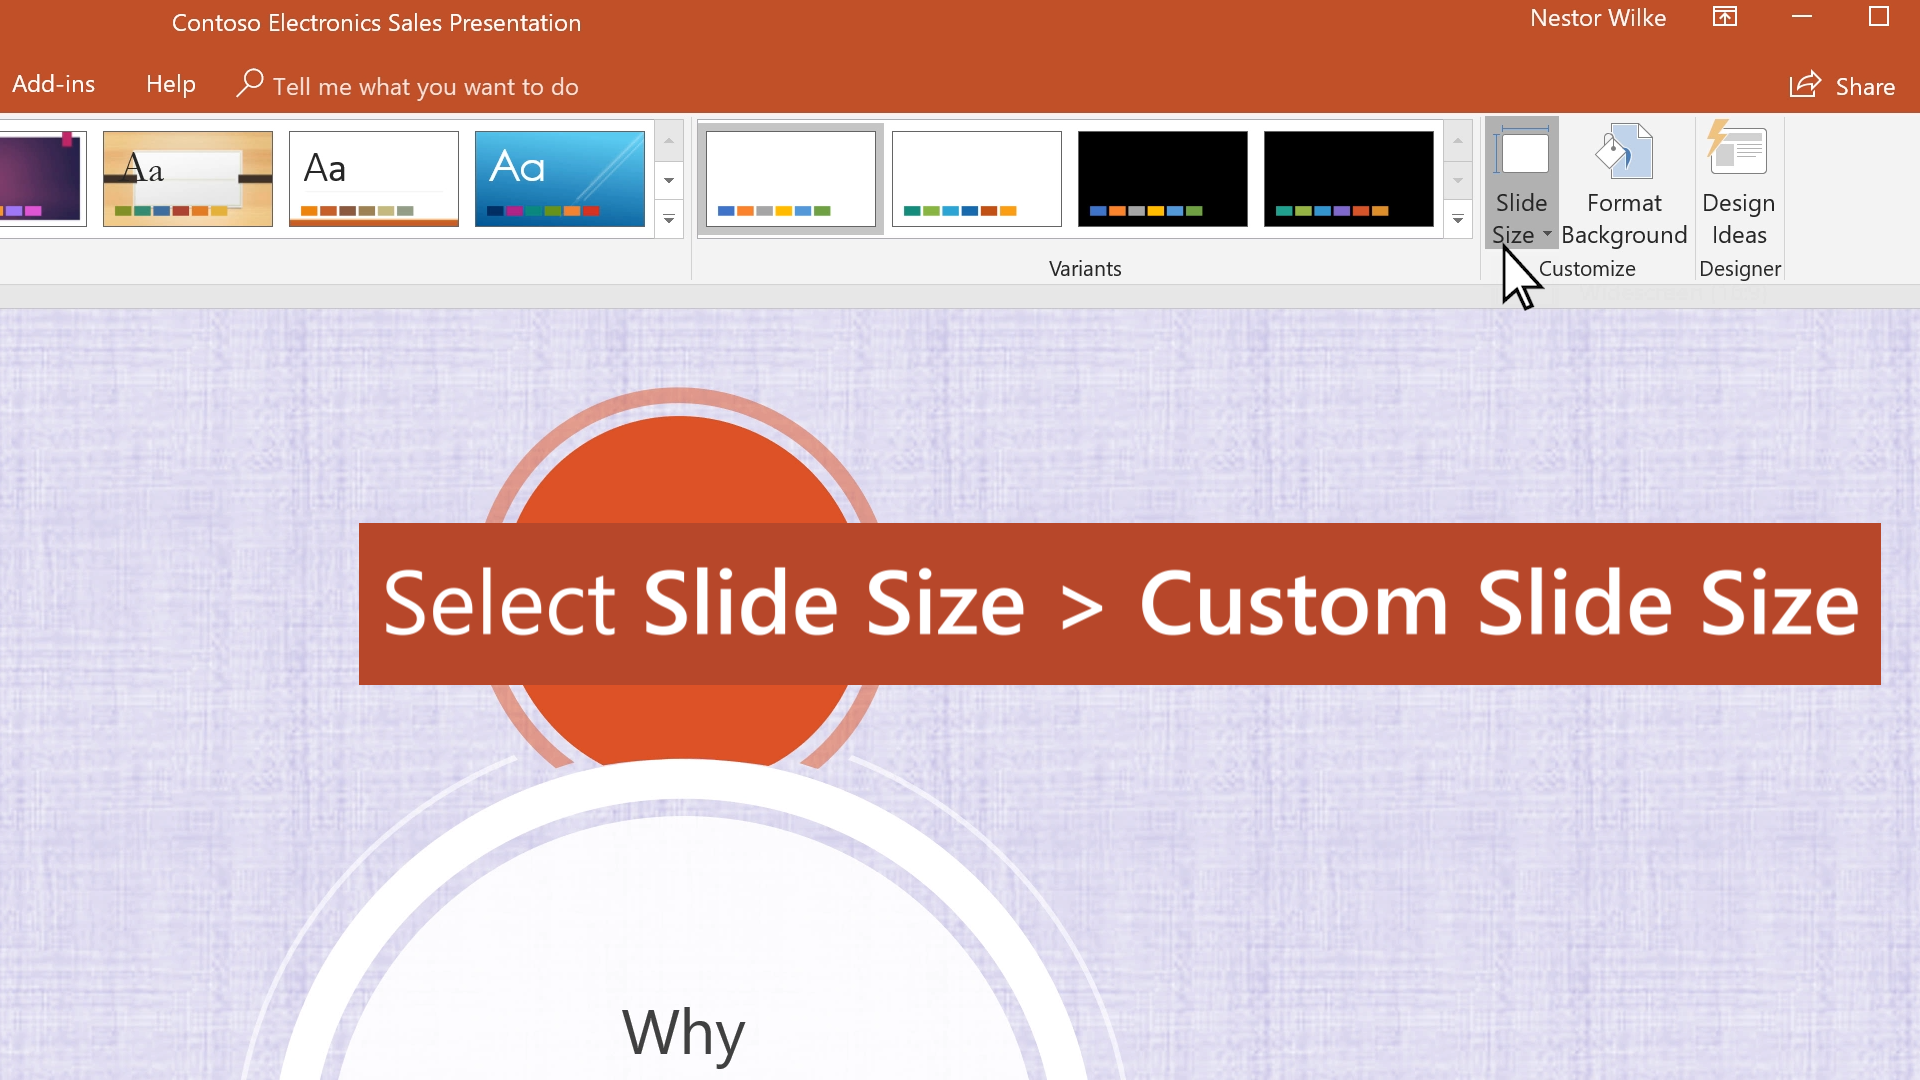Click the Nestor Wilke account name
This screenshot has height=1080, width=1920.
tap(1598, 18)
